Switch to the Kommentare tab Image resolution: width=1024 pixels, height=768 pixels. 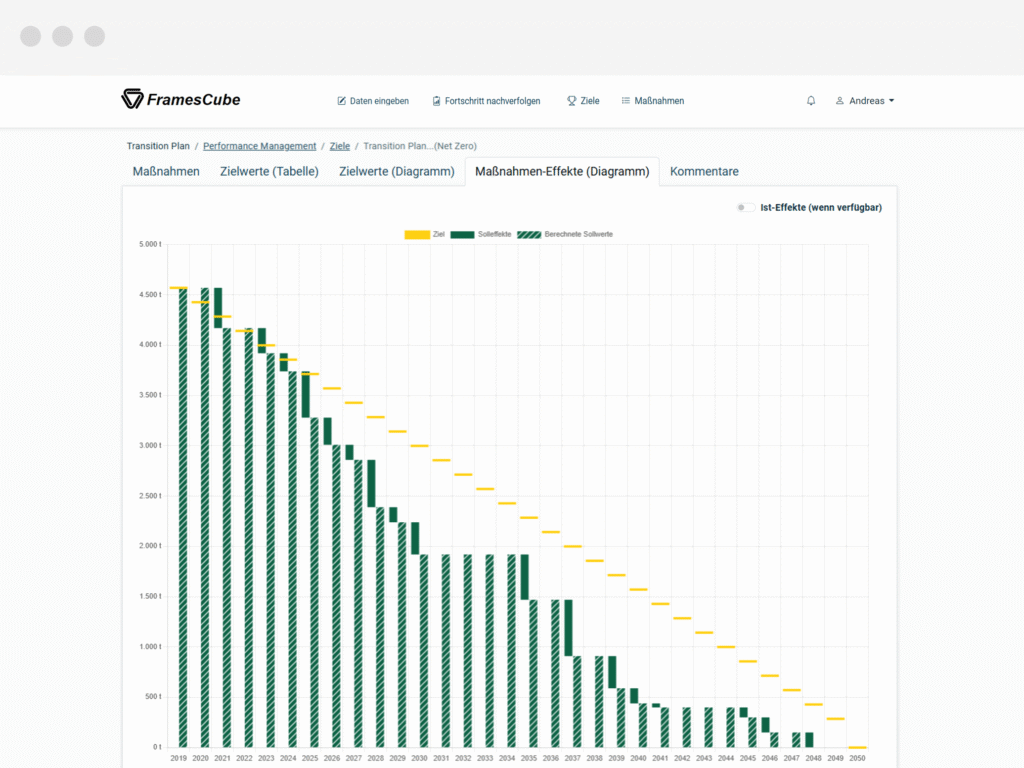pos(704,171)
